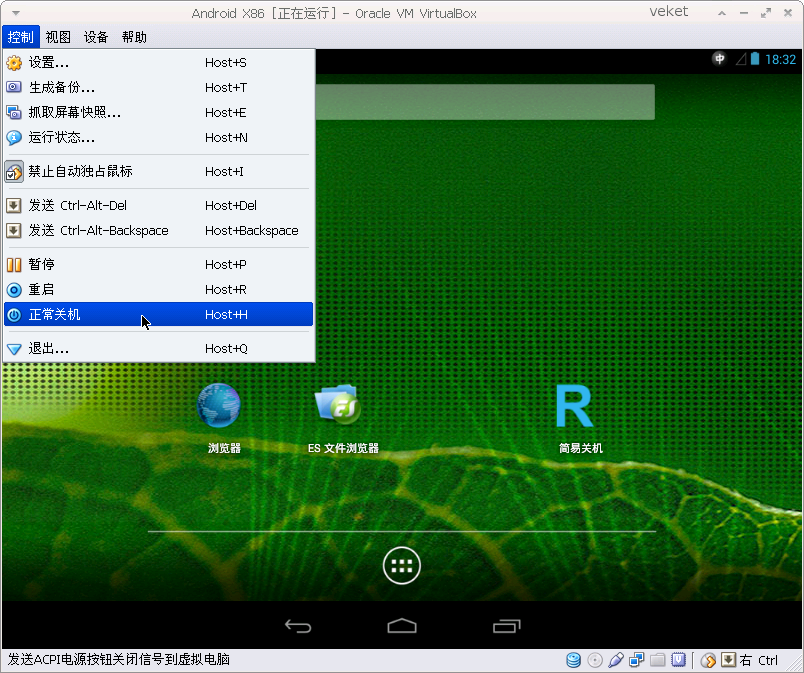
Task: Click the video capture indicator
Action: [x=678, y=660]
